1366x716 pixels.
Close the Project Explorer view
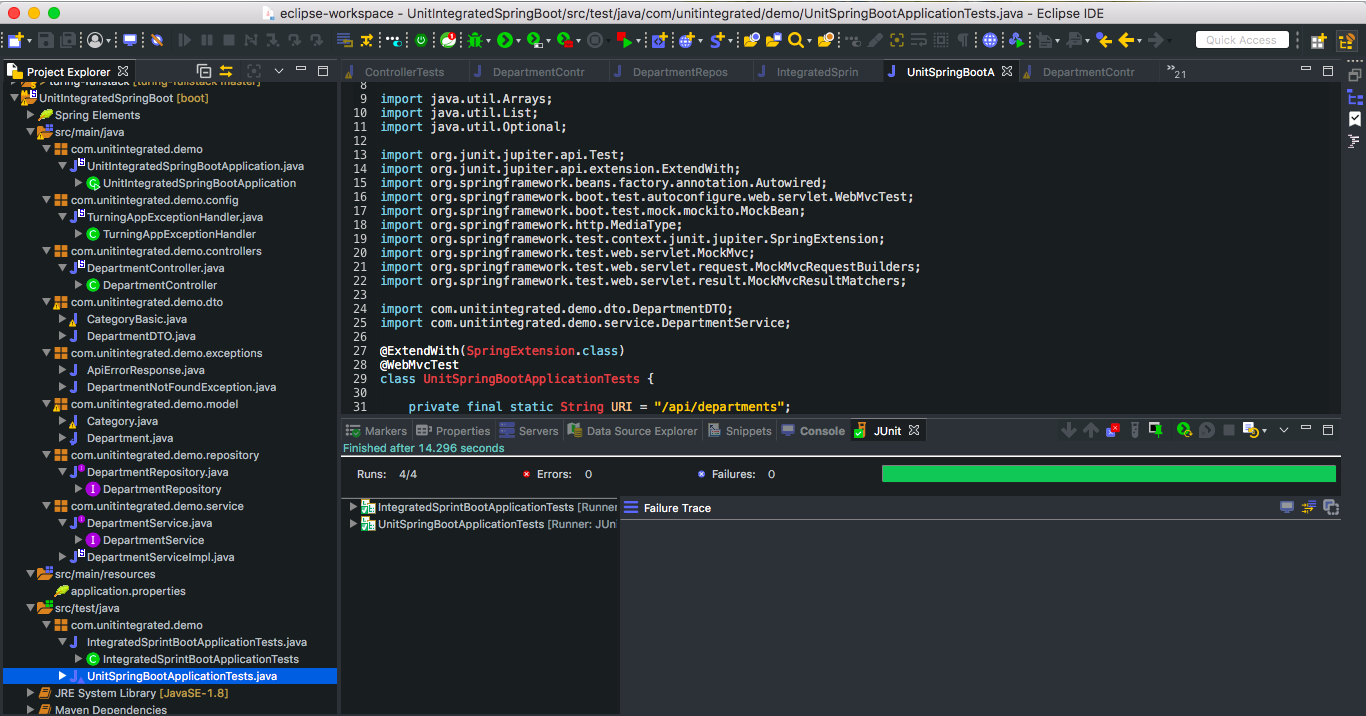coord(123,71)
